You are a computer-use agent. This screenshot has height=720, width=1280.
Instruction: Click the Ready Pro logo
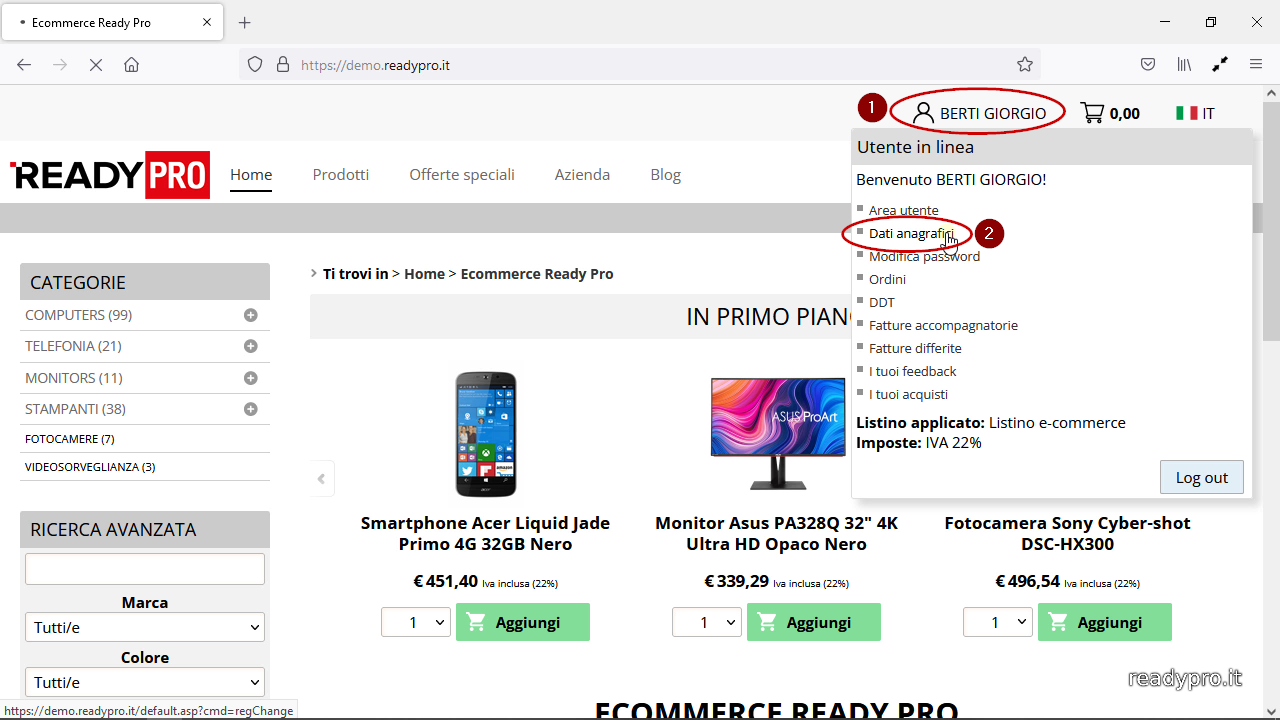click(x=110, y=175)
